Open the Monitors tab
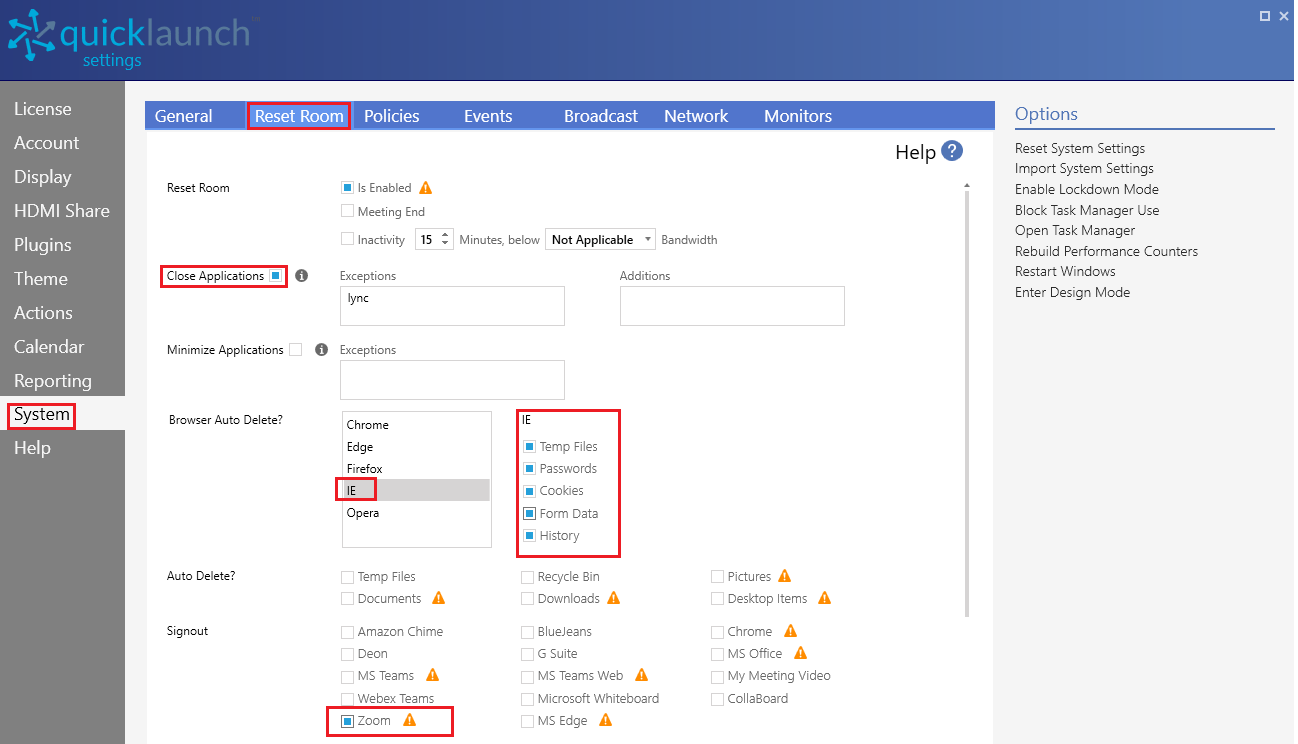 [798, 116]
